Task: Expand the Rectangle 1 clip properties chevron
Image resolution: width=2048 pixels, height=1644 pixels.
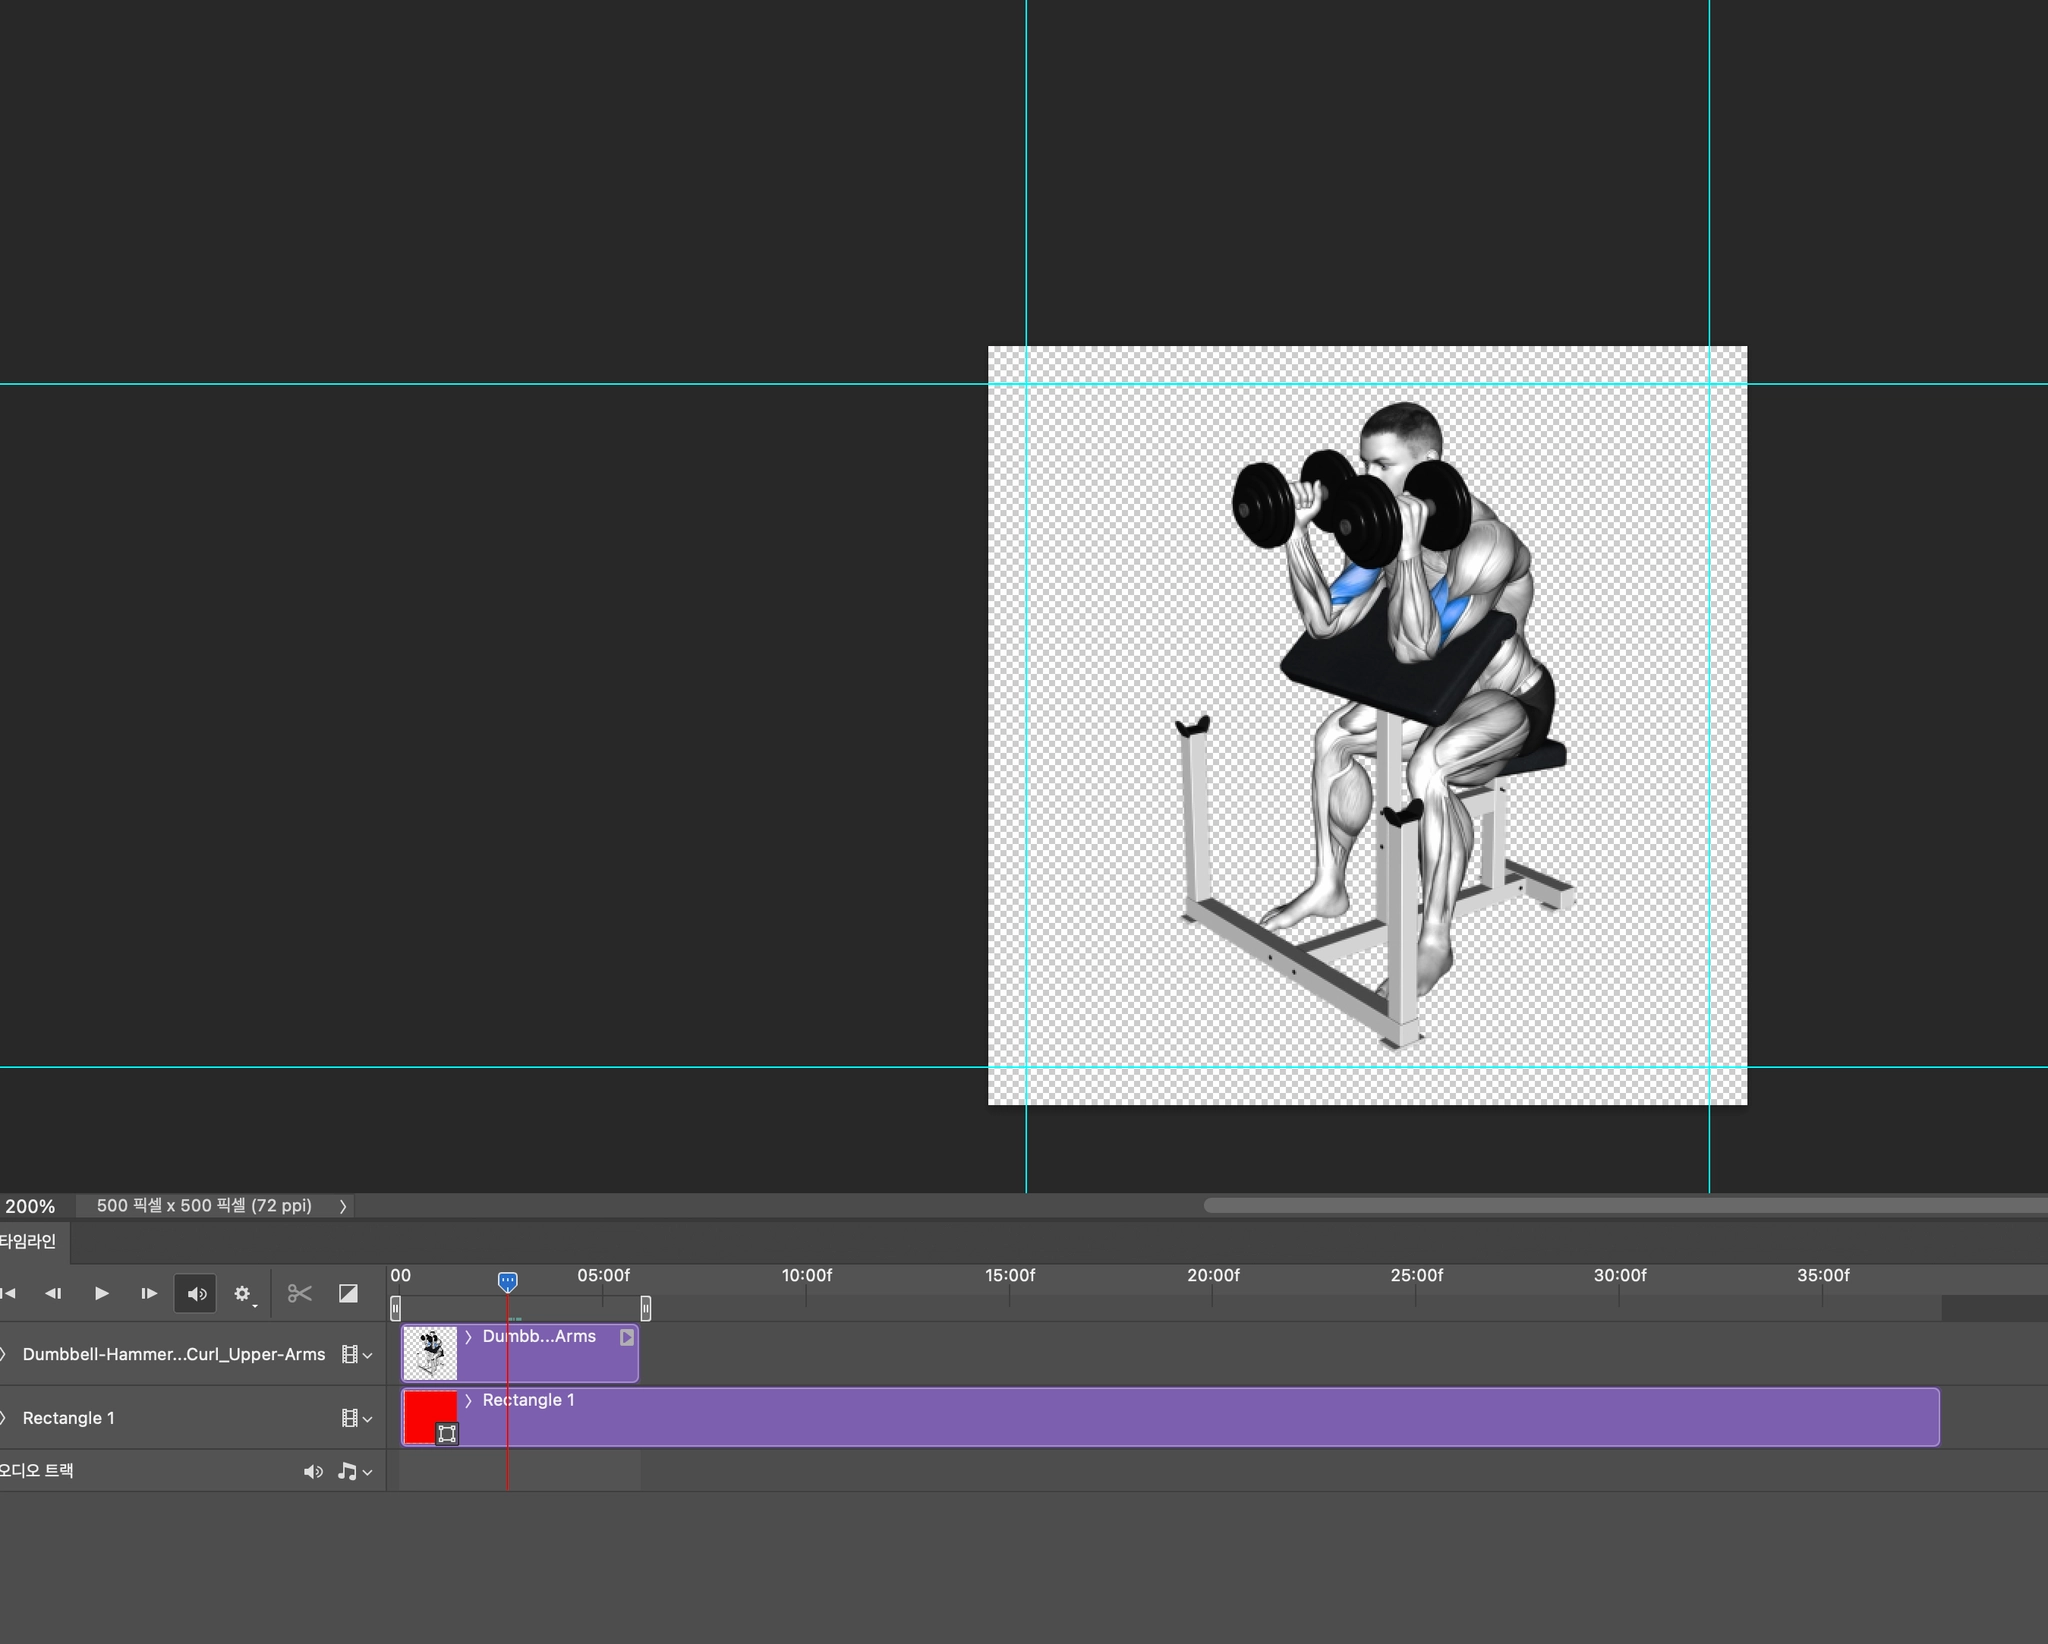Action: [x=468, y=1400]
